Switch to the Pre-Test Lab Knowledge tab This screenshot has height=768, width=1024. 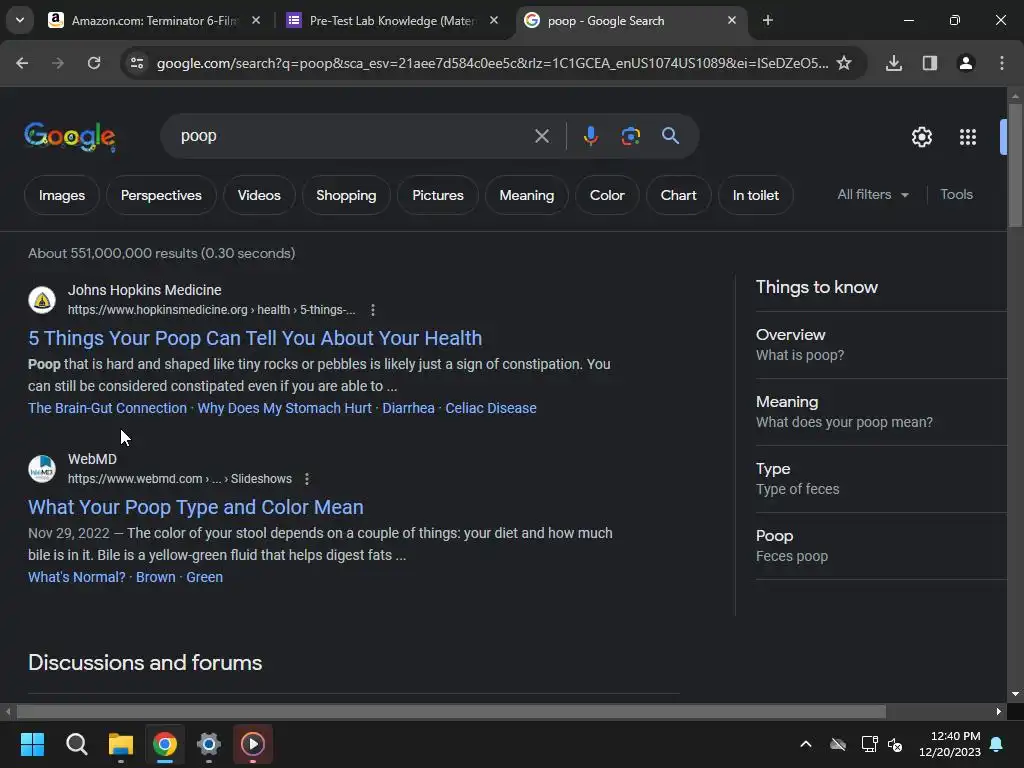tap(392, 21)
